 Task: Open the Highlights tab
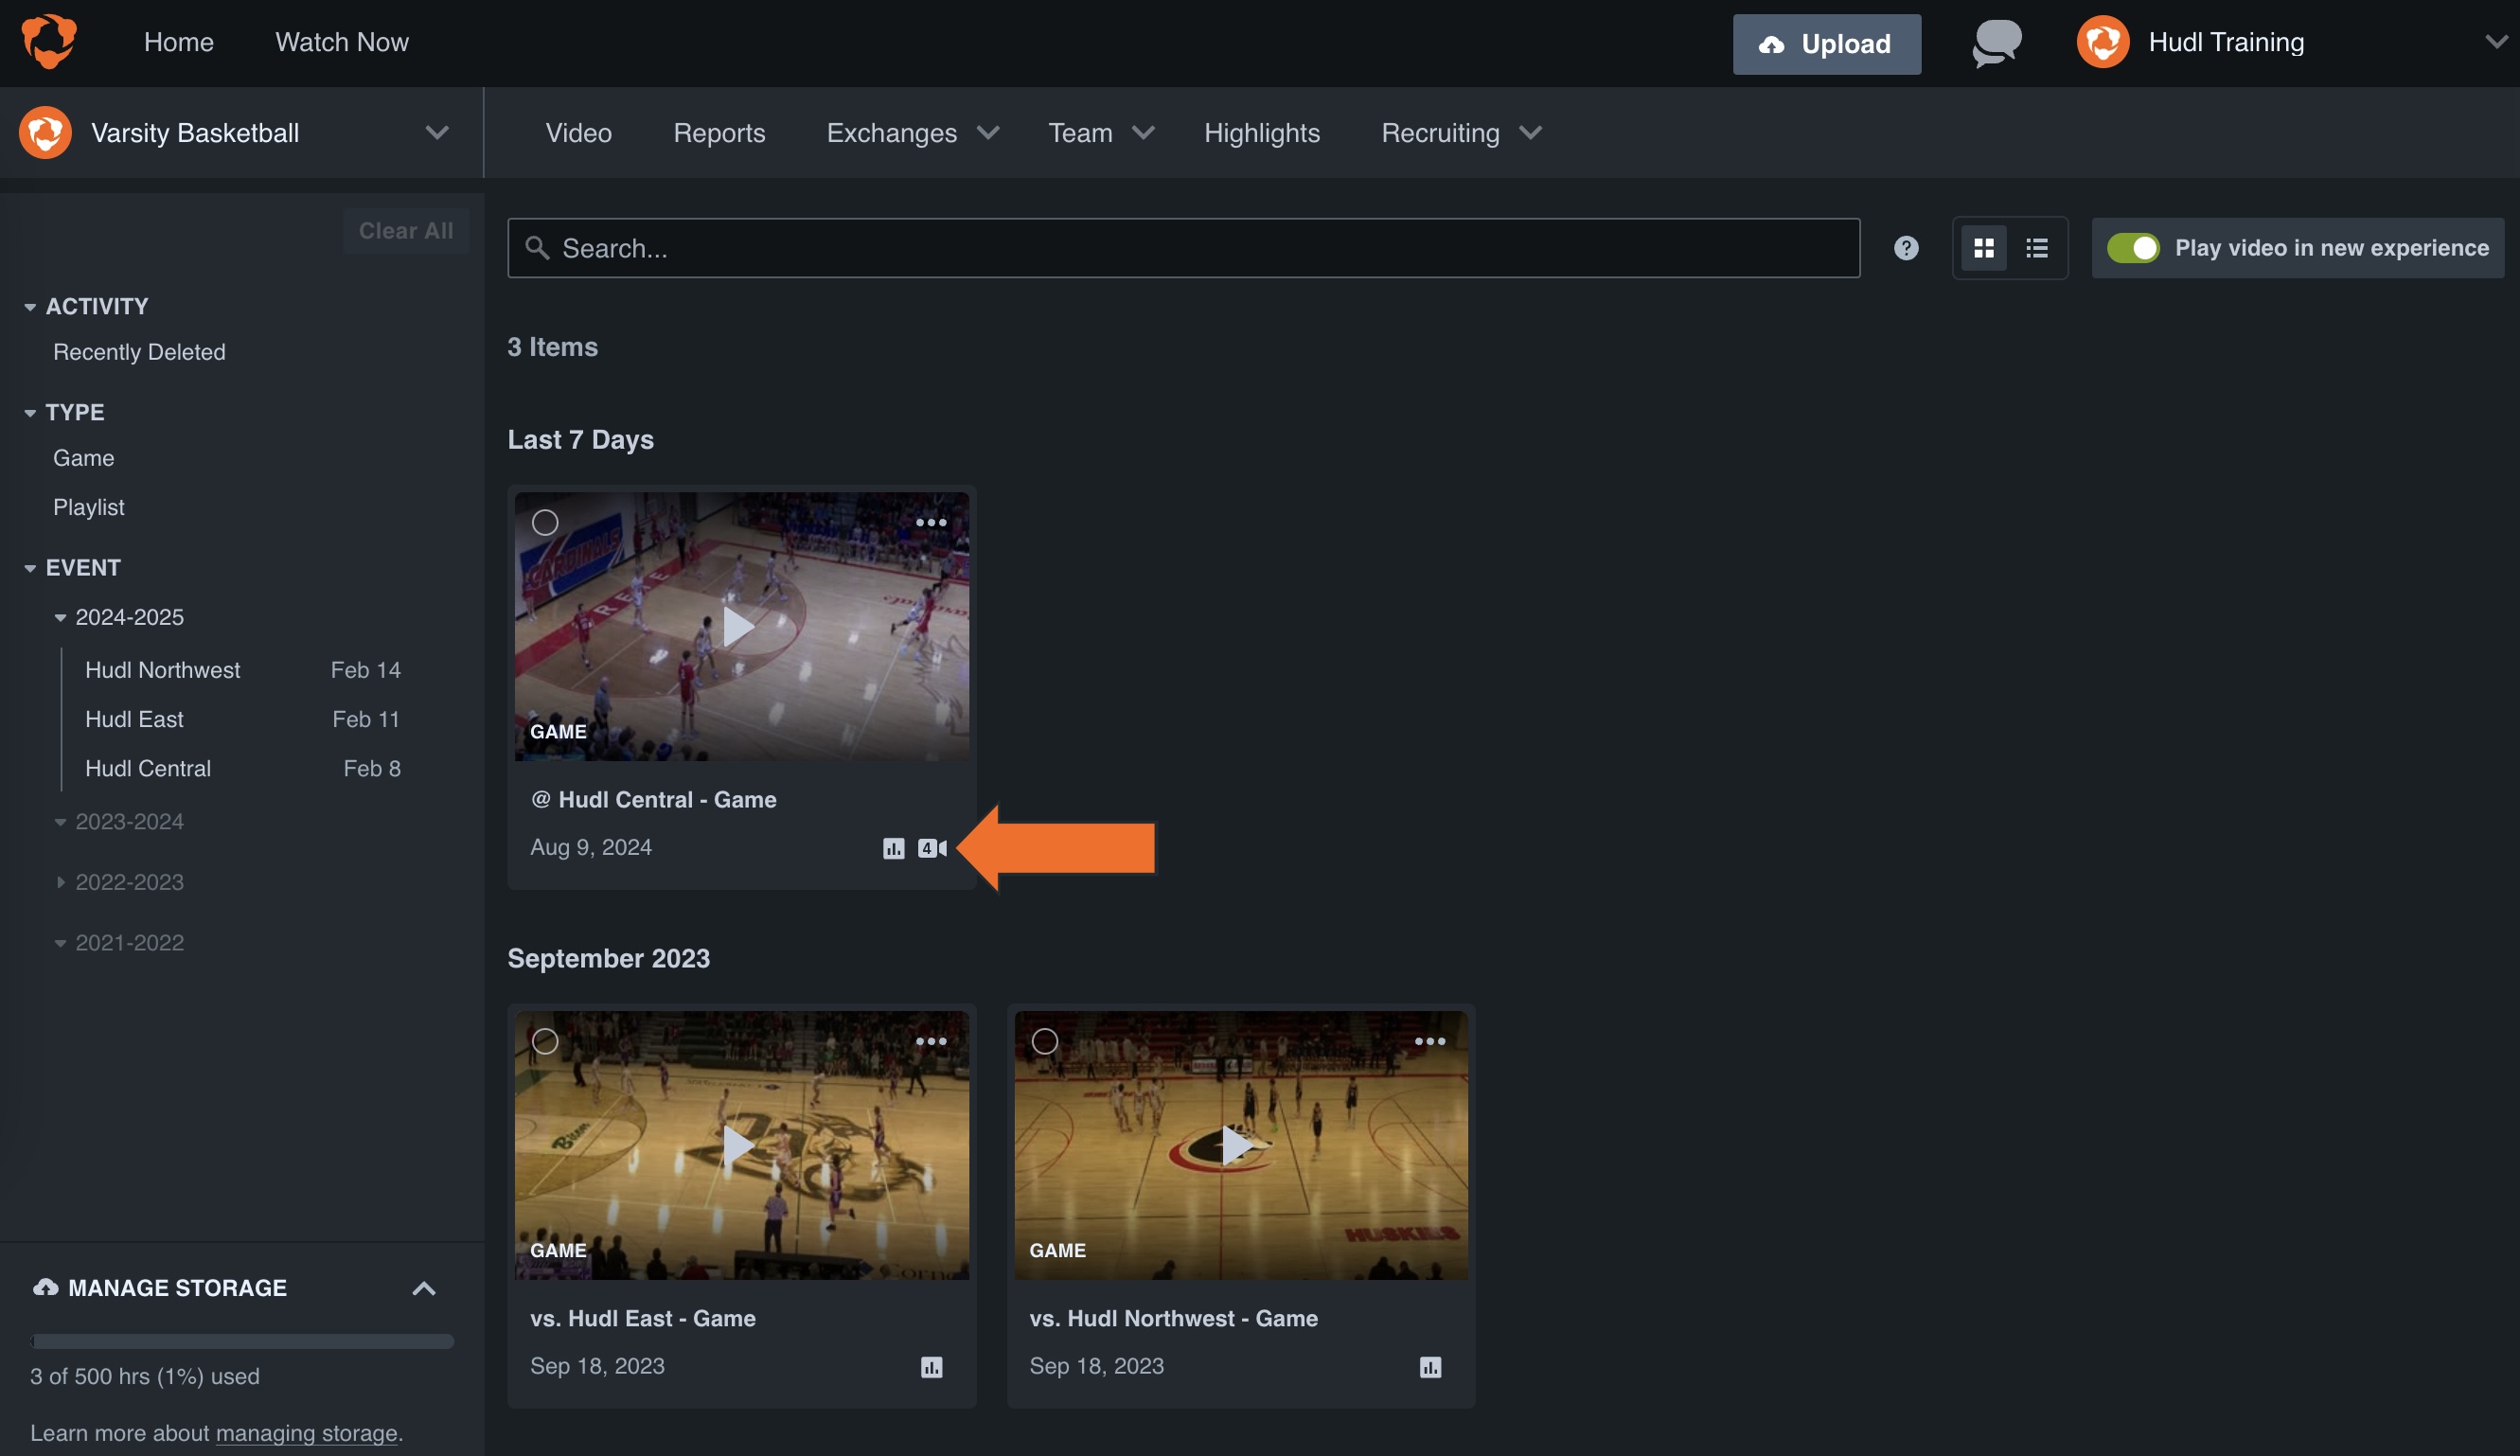click(1262, 132)
